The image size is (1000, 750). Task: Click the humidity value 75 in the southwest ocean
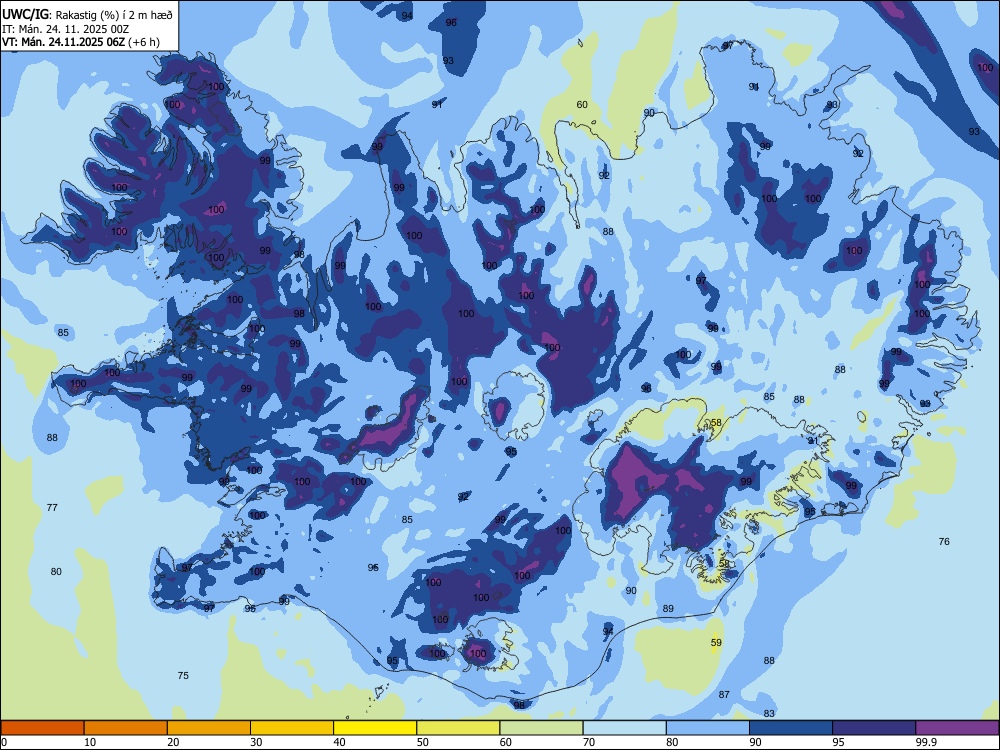click(183, 675)
